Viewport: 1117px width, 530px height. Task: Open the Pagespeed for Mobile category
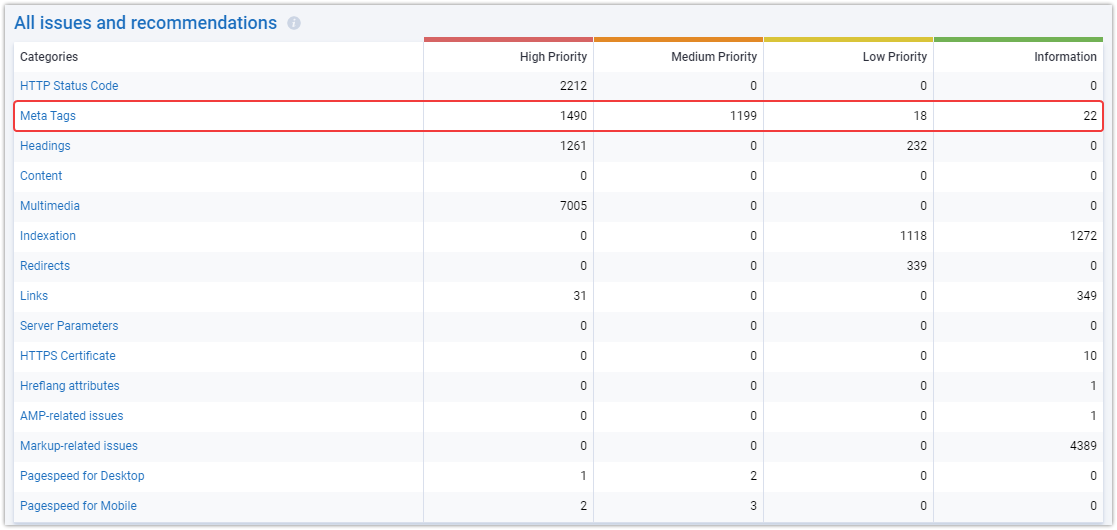[78, 506]
